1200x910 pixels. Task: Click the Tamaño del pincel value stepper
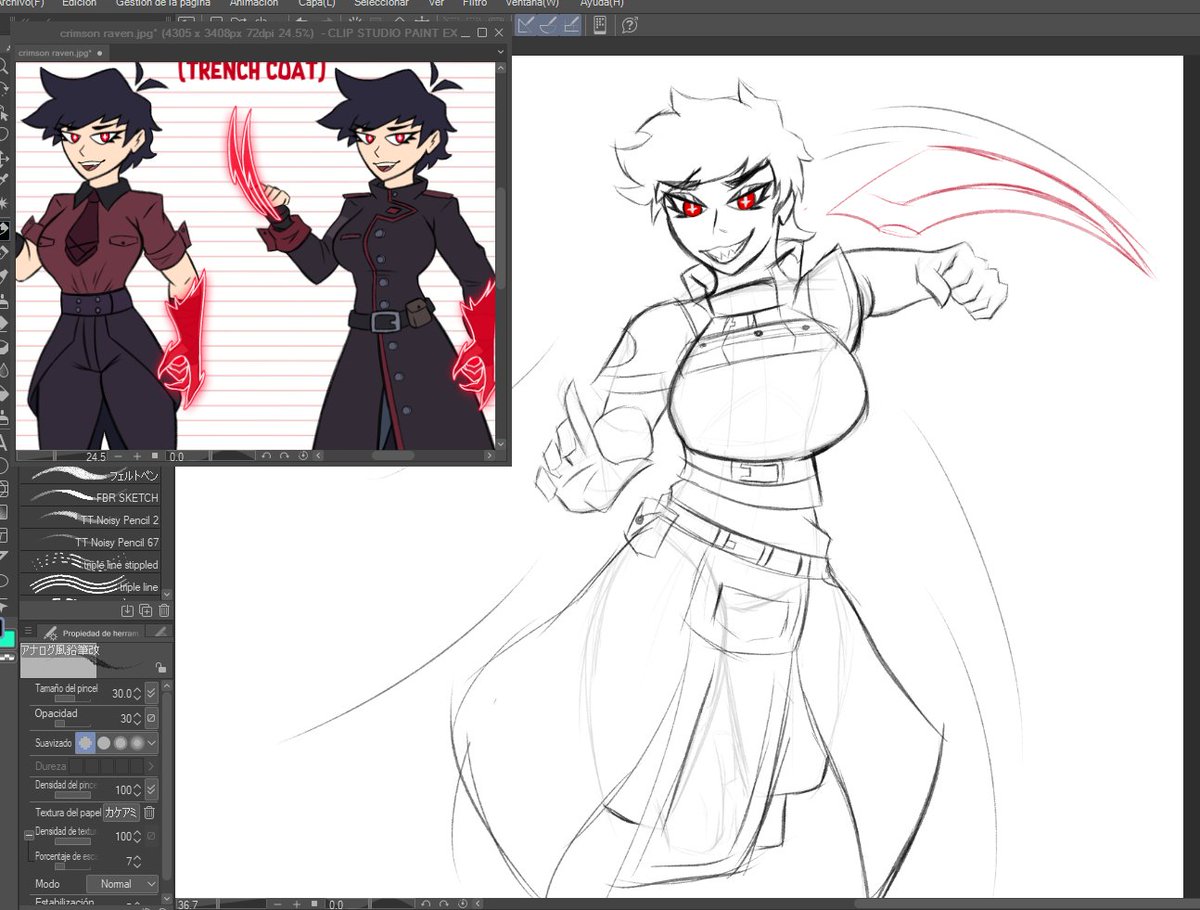pos(139,693)
